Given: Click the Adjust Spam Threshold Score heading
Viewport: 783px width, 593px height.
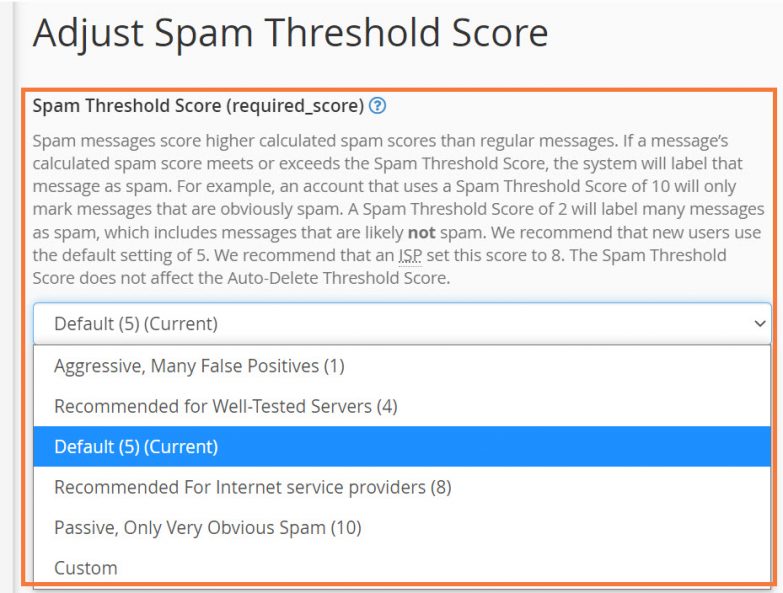Looking at the screenshot, I should [290, 34].
